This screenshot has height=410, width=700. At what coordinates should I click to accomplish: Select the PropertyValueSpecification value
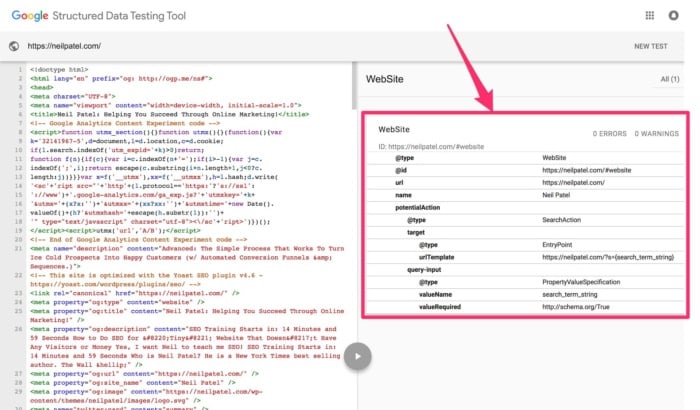(581, 282)
